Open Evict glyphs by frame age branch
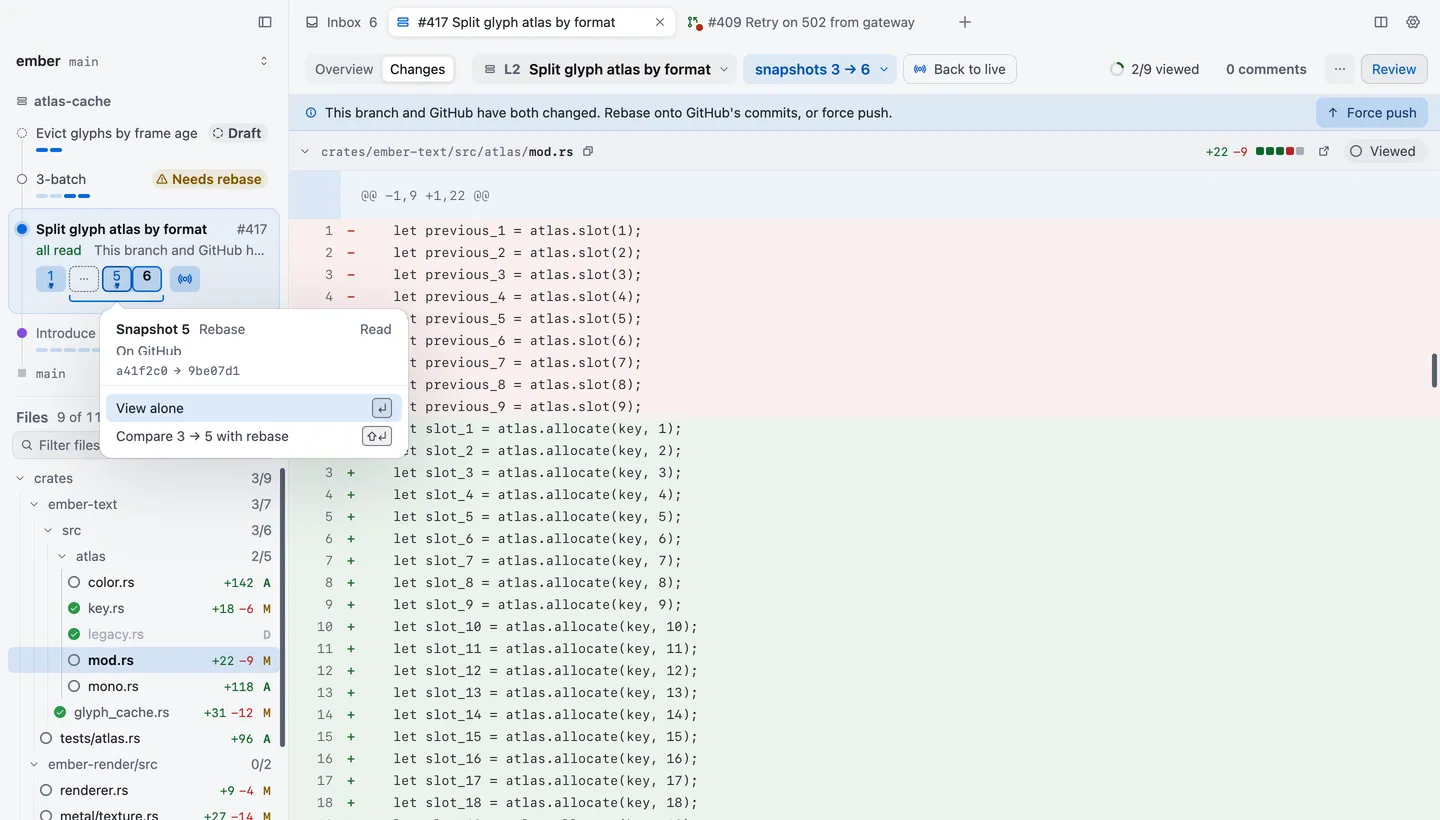This screenshot has width=1440, height=820. point(117,133)
